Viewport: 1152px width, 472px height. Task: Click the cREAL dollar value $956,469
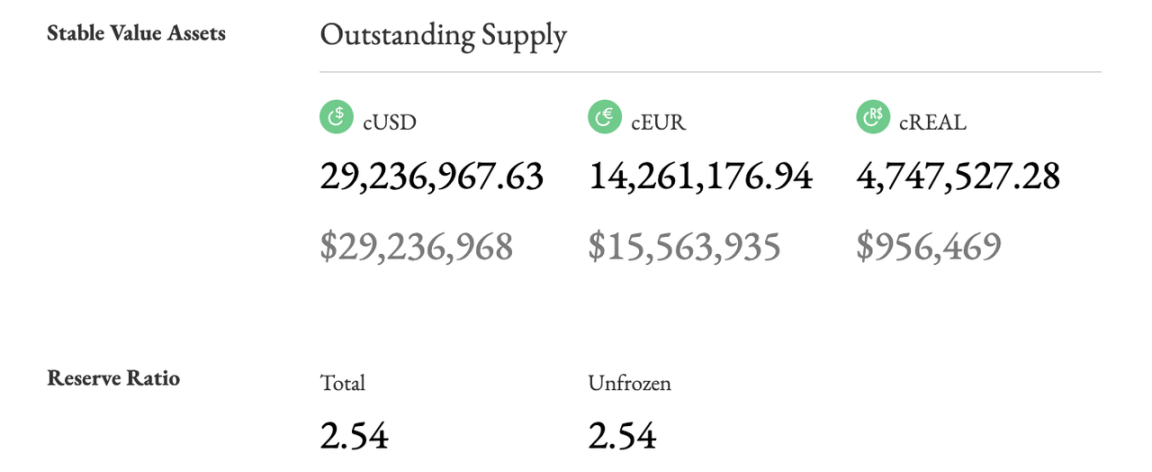(928, 246)
